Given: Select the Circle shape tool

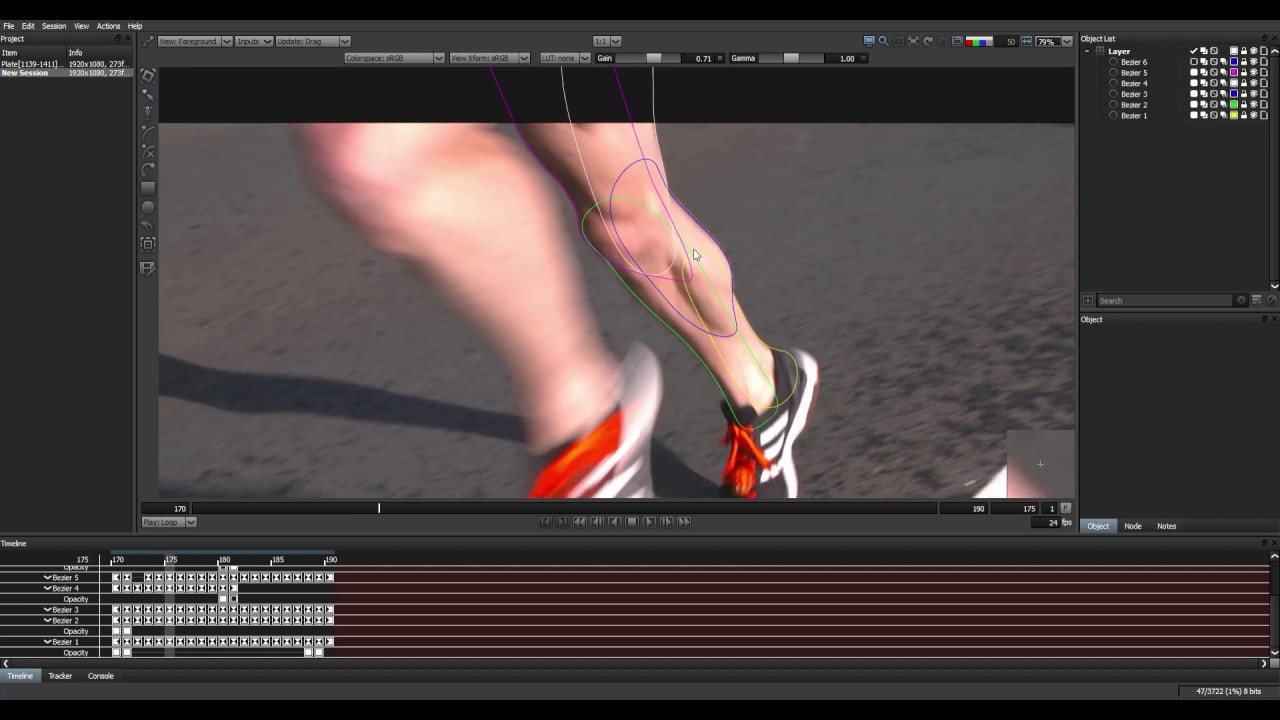Looking at the screenshot, I should tap(148, 207).
